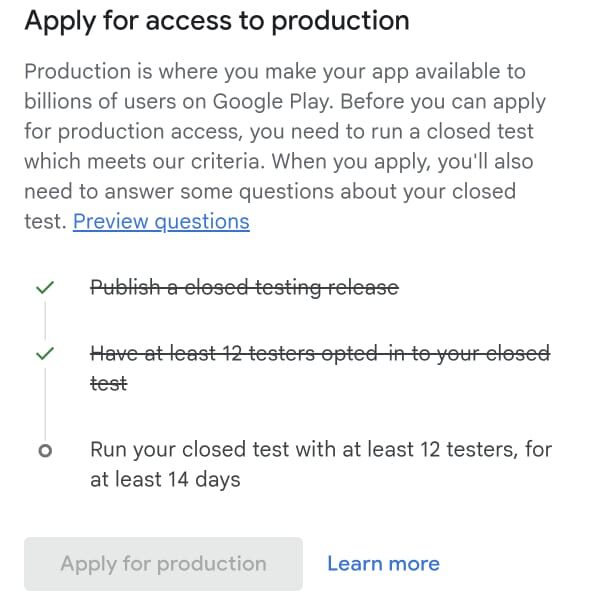Screen dimensions: 610x610
Task: Click the 'Apply for access to production' heading
Action: click(217, 20)
